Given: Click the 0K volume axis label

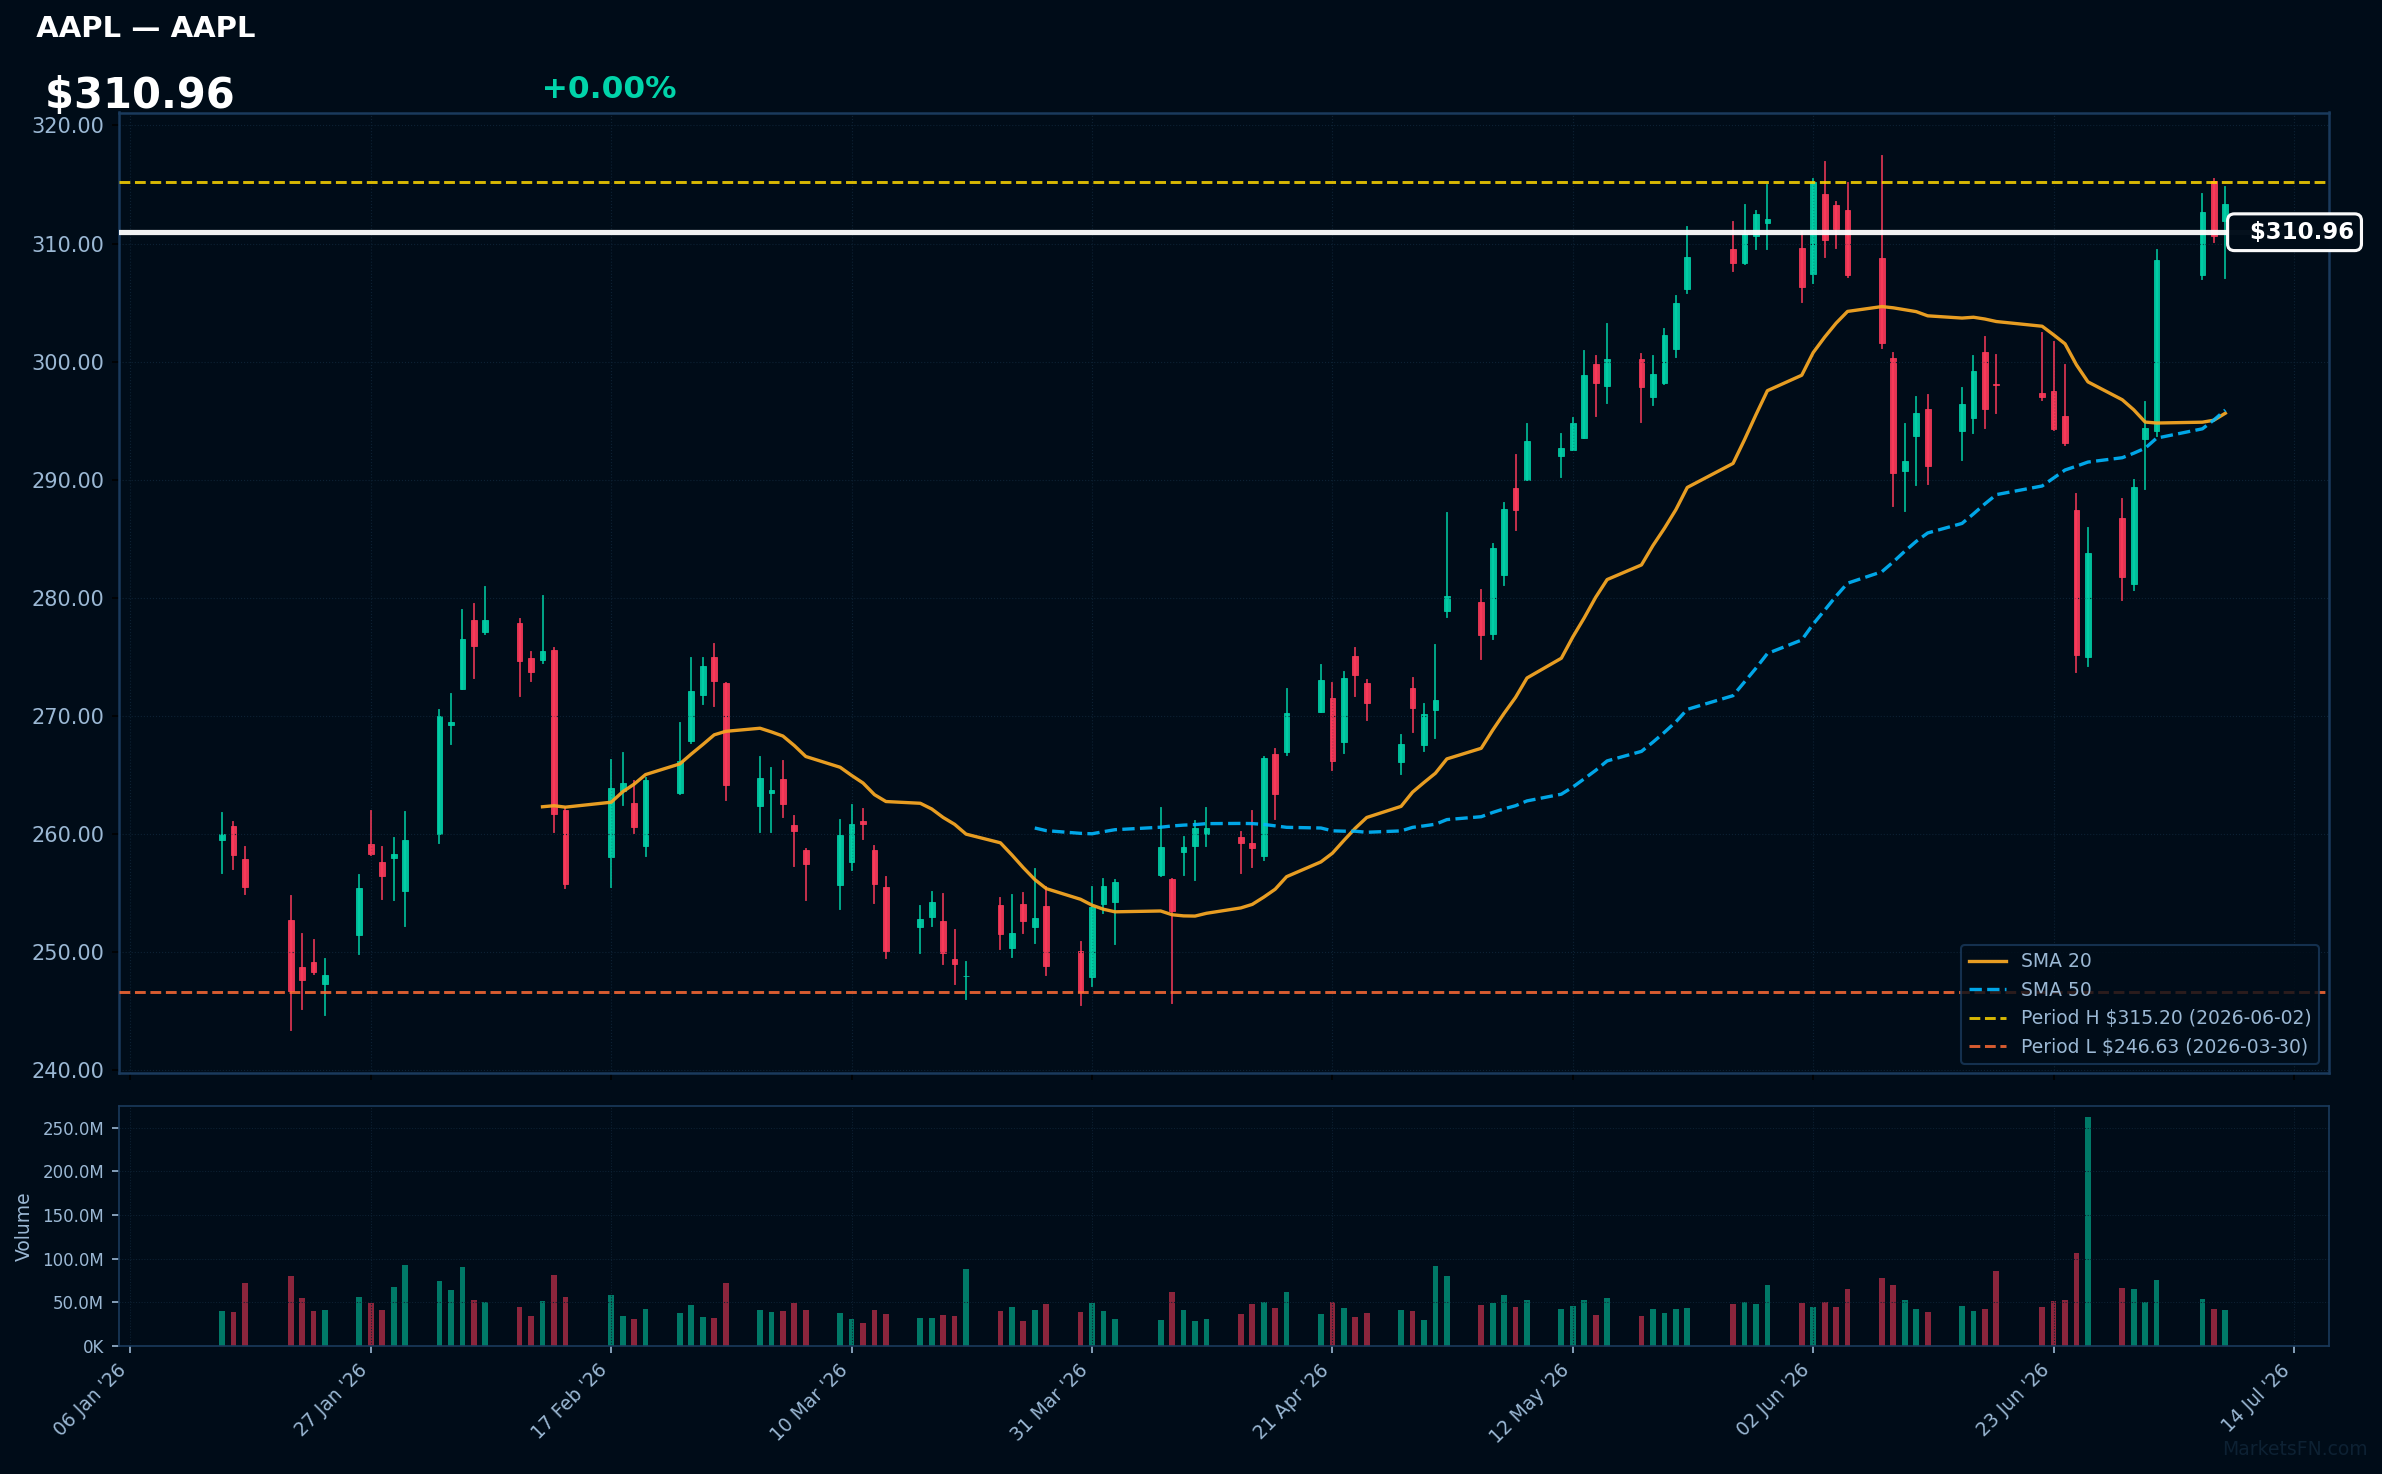Looking at the screenshot, I should click(x=93, y=1347).
